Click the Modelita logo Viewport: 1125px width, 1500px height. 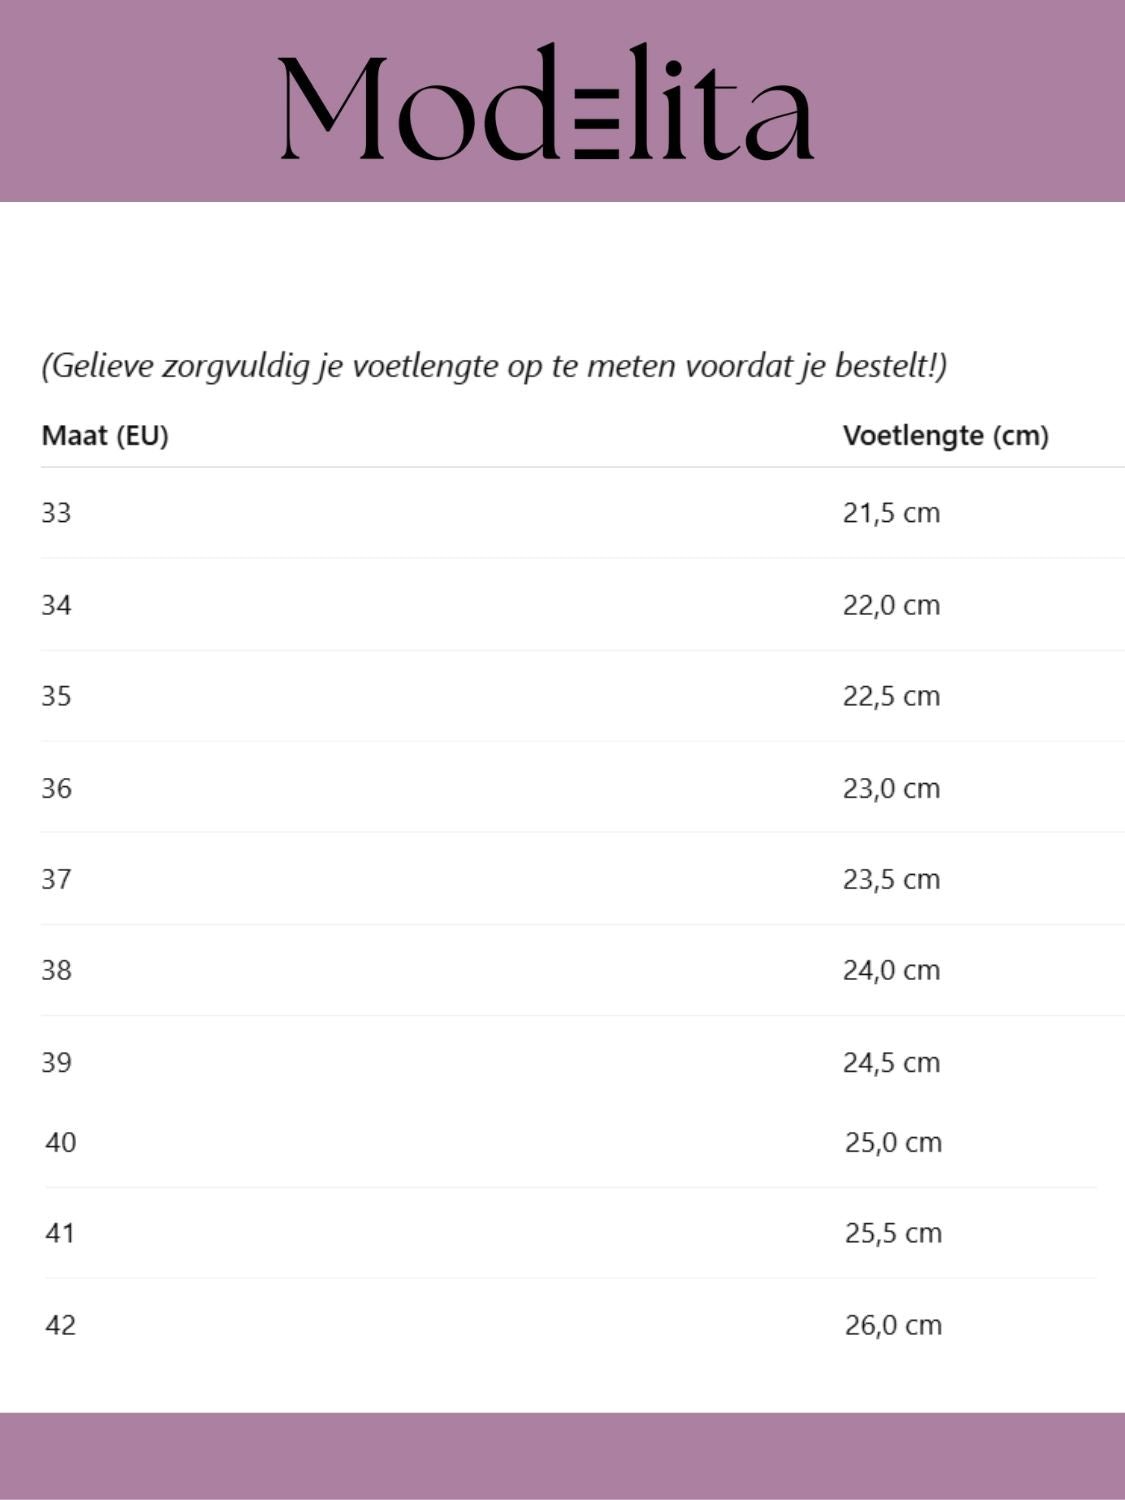coord(546,101)
